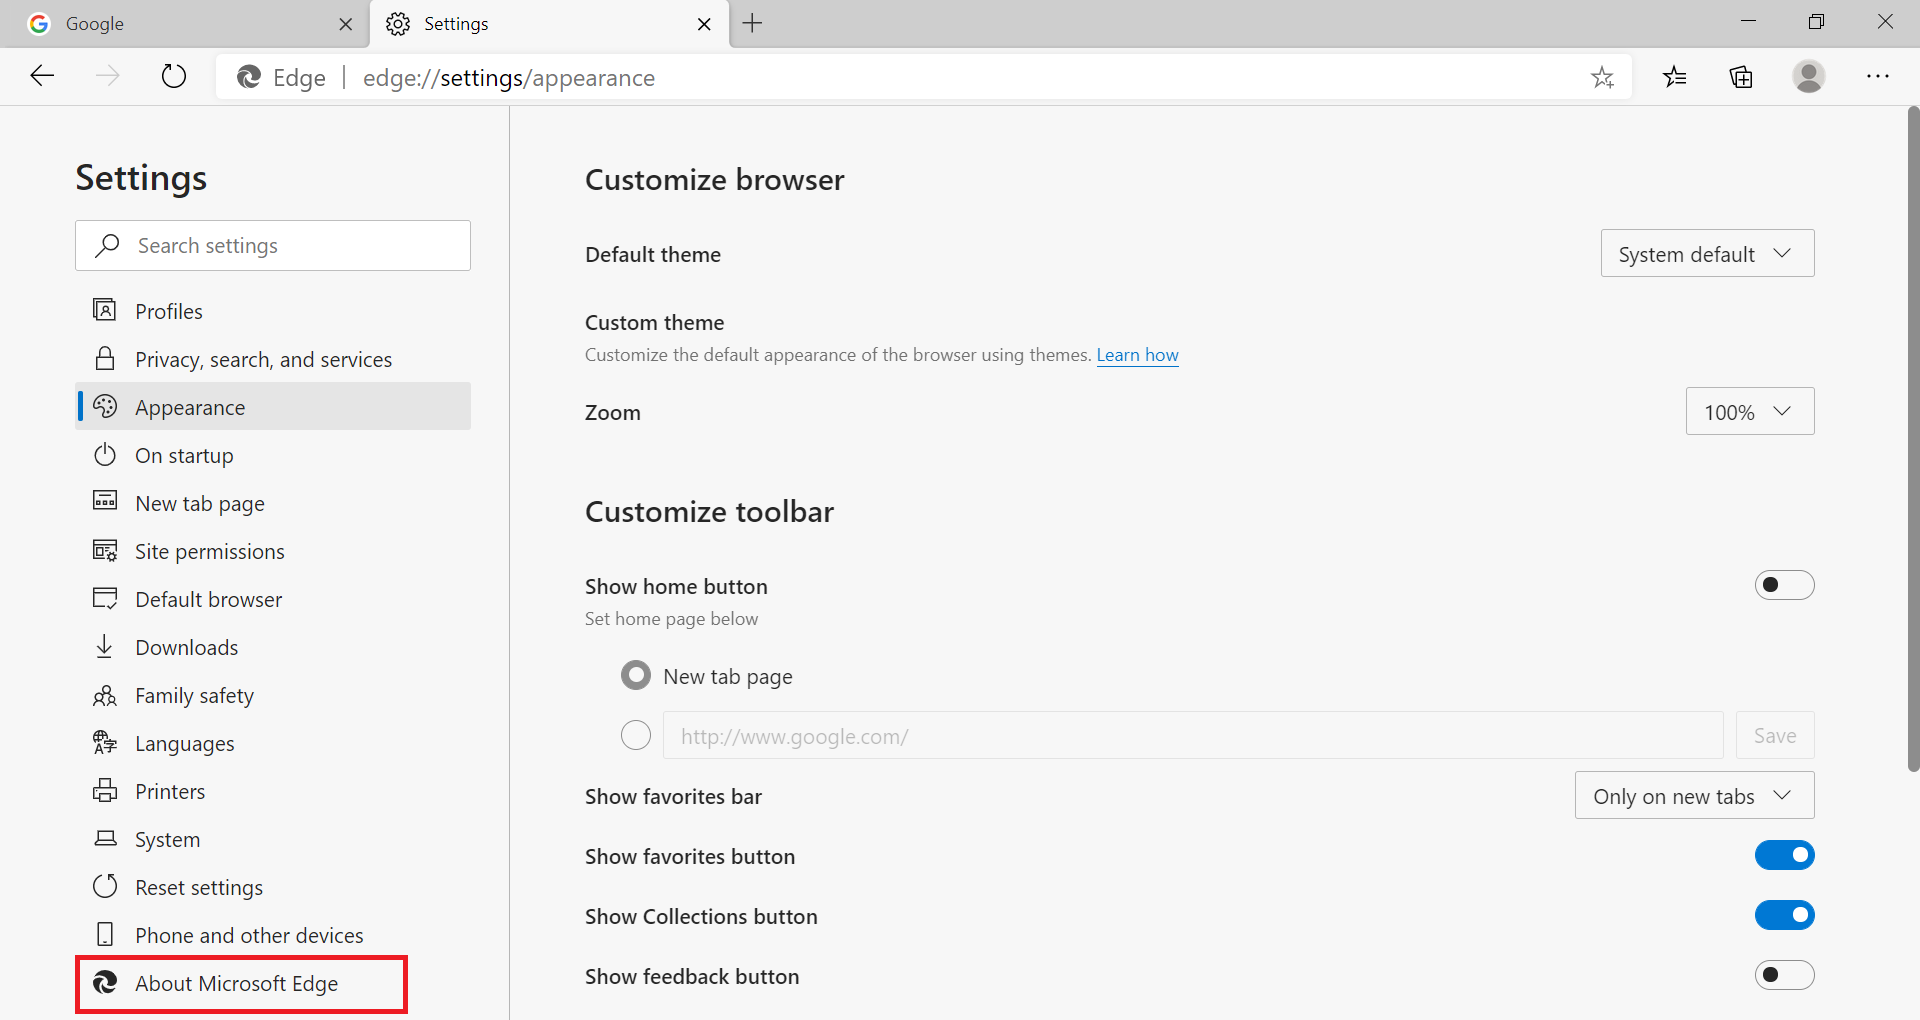
Task: Reload the page with the refresh icon
Action: tap(174, 76)
